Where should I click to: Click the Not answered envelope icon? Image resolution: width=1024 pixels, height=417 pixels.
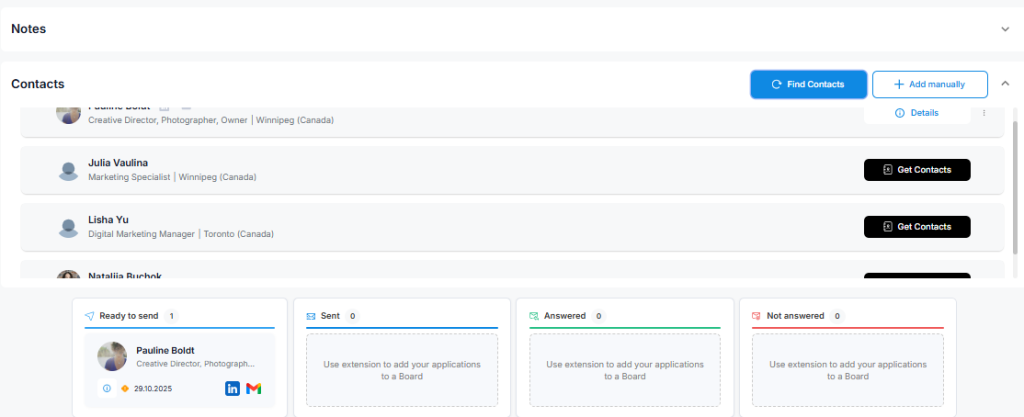click(756, 316)
